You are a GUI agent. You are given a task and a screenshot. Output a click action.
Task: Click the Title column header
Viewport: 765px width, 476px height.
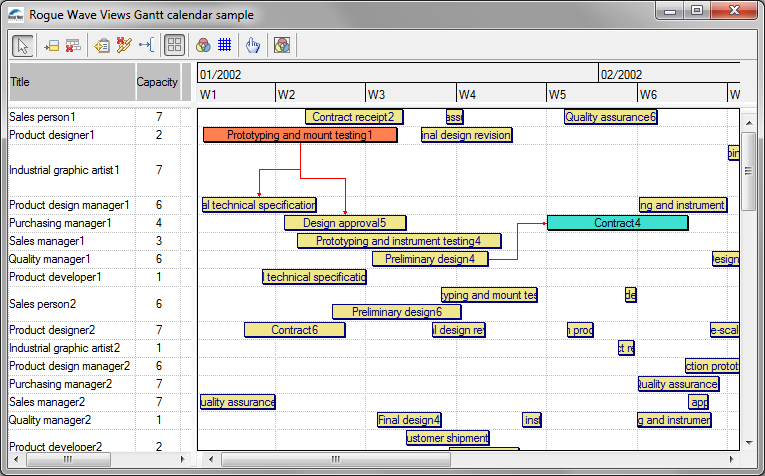[70, 82]
